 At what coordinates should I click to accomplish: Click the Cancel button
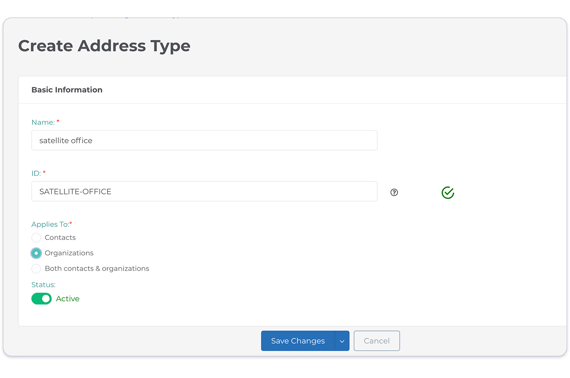[377, 341]
